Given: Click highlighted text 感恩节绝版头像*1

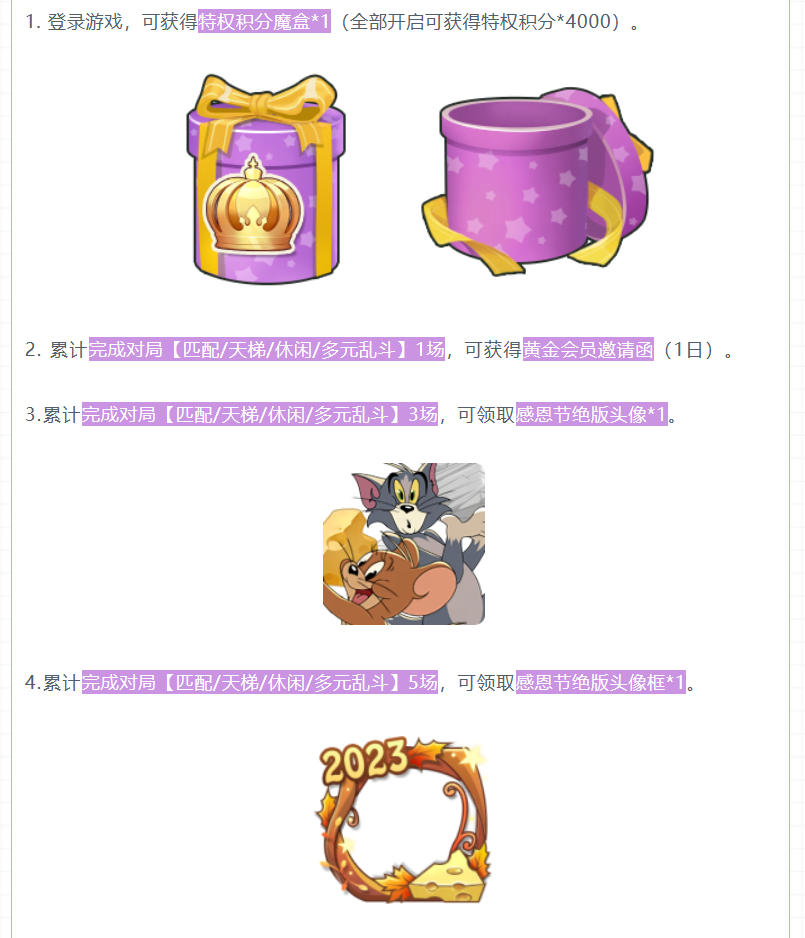Looking at the screenshot, I should [x=591, y=415].
